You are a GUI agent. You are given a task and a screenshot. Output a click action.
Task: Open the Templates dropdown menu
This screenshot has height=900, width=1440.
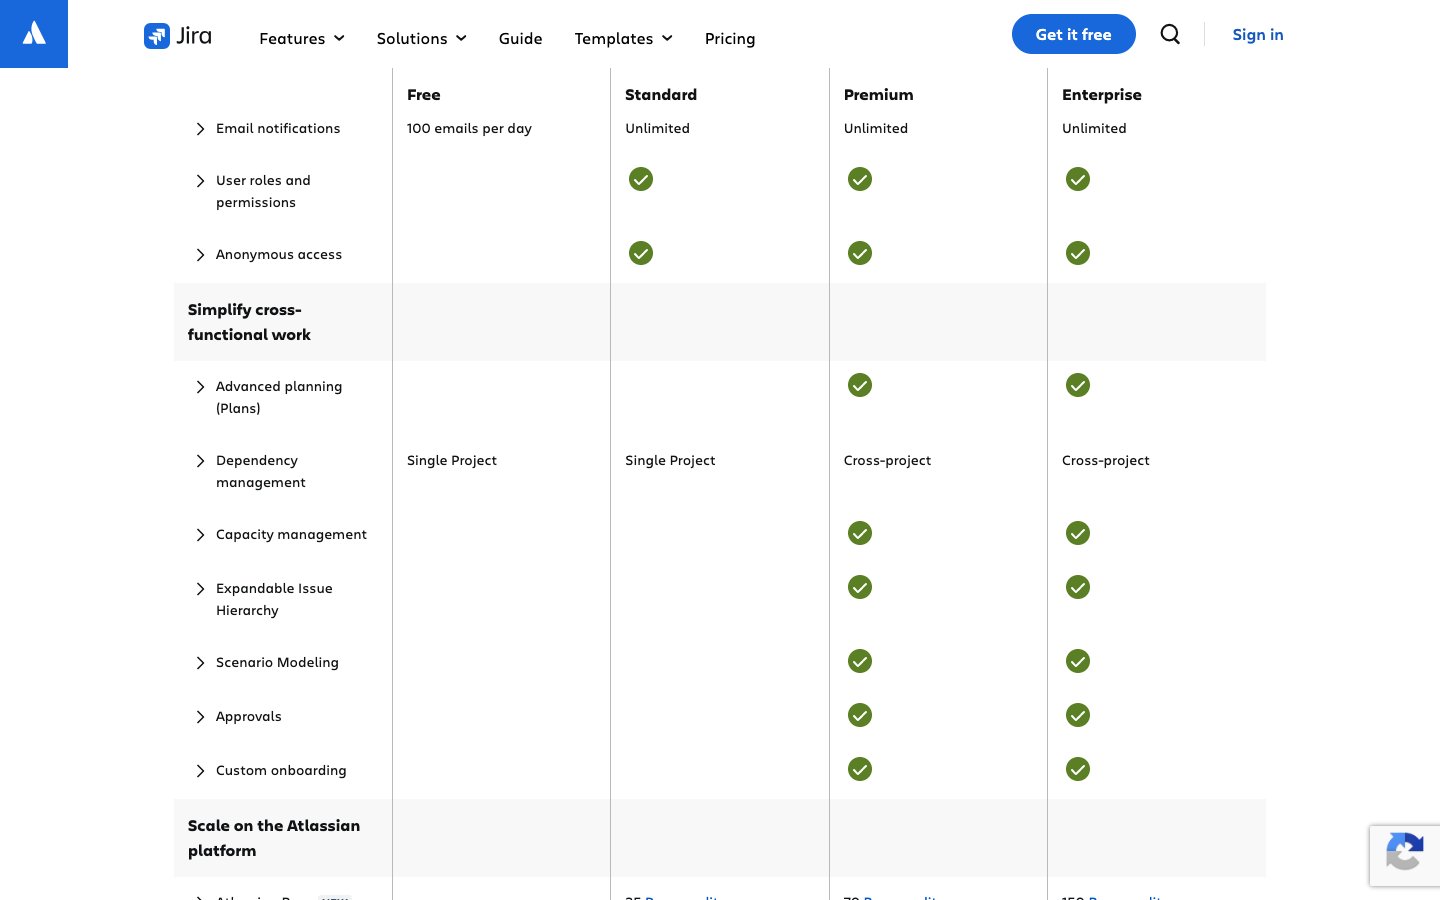coord(623,38)
